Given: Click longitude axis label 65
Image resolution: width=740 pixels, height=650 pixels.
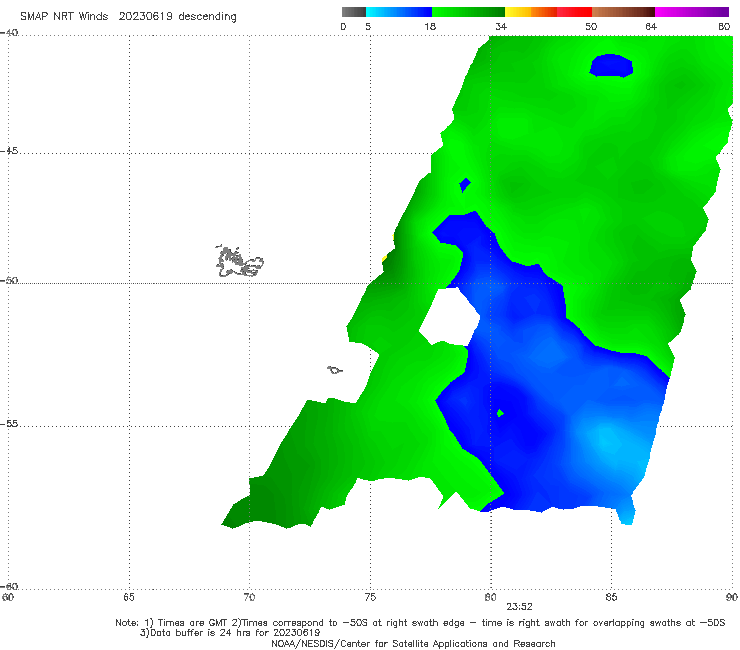Looking at the screenshot, I should click(129, 597).
